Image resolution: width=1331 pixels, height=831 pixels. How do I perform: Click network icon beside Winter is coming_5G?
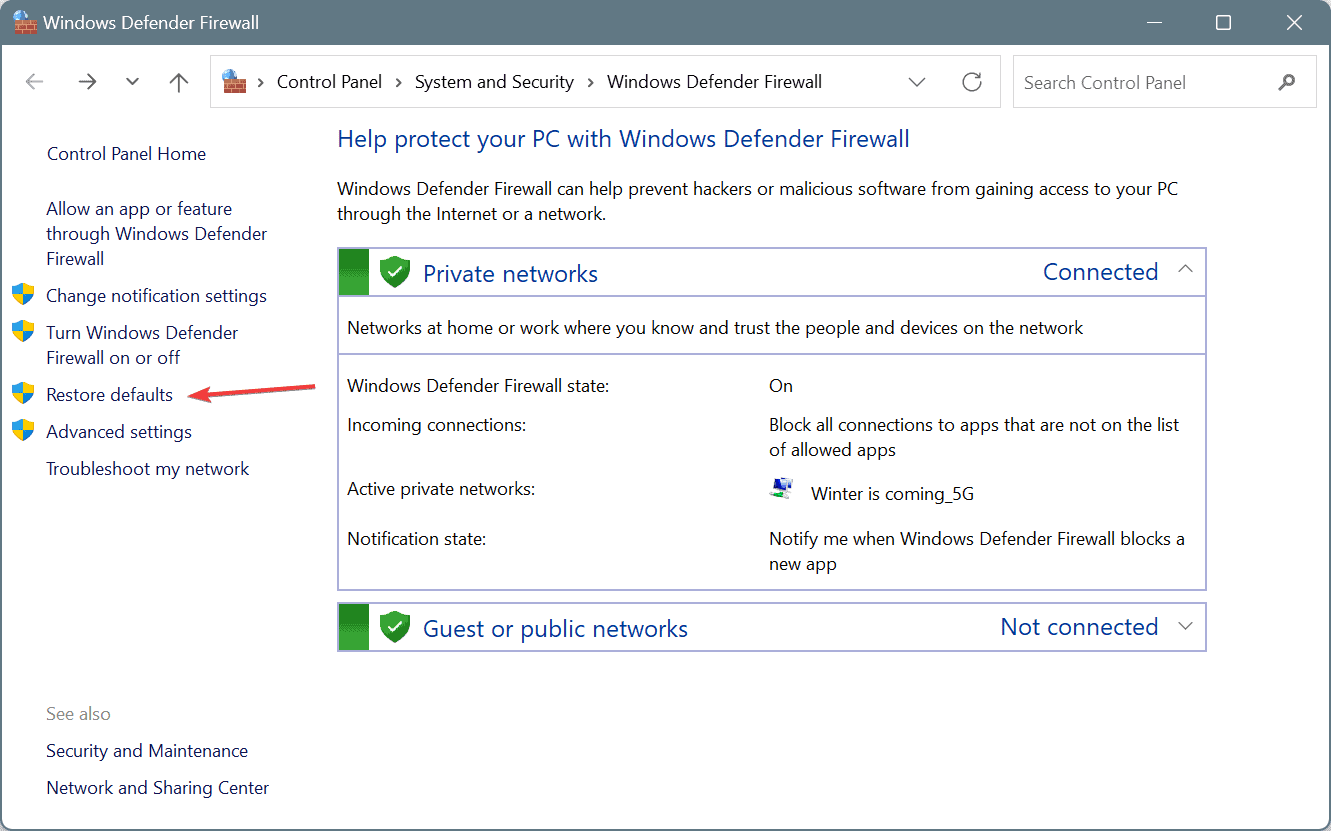coord(782,489)
